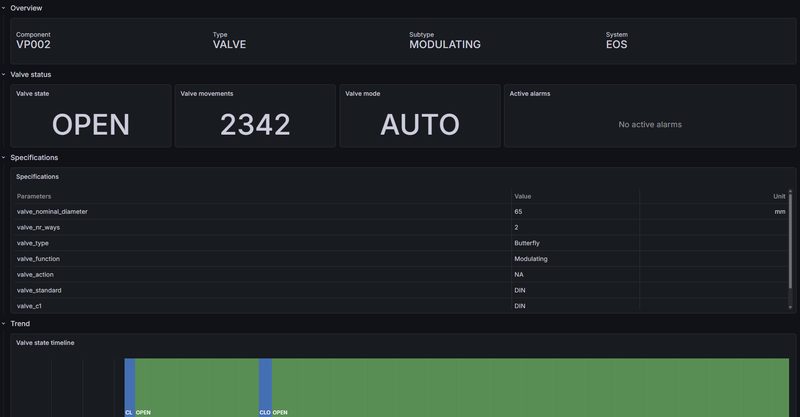Viewport: 800px width, 417px height.
Task: Select the valve_action parameter cell
Action: pos(262,275)
